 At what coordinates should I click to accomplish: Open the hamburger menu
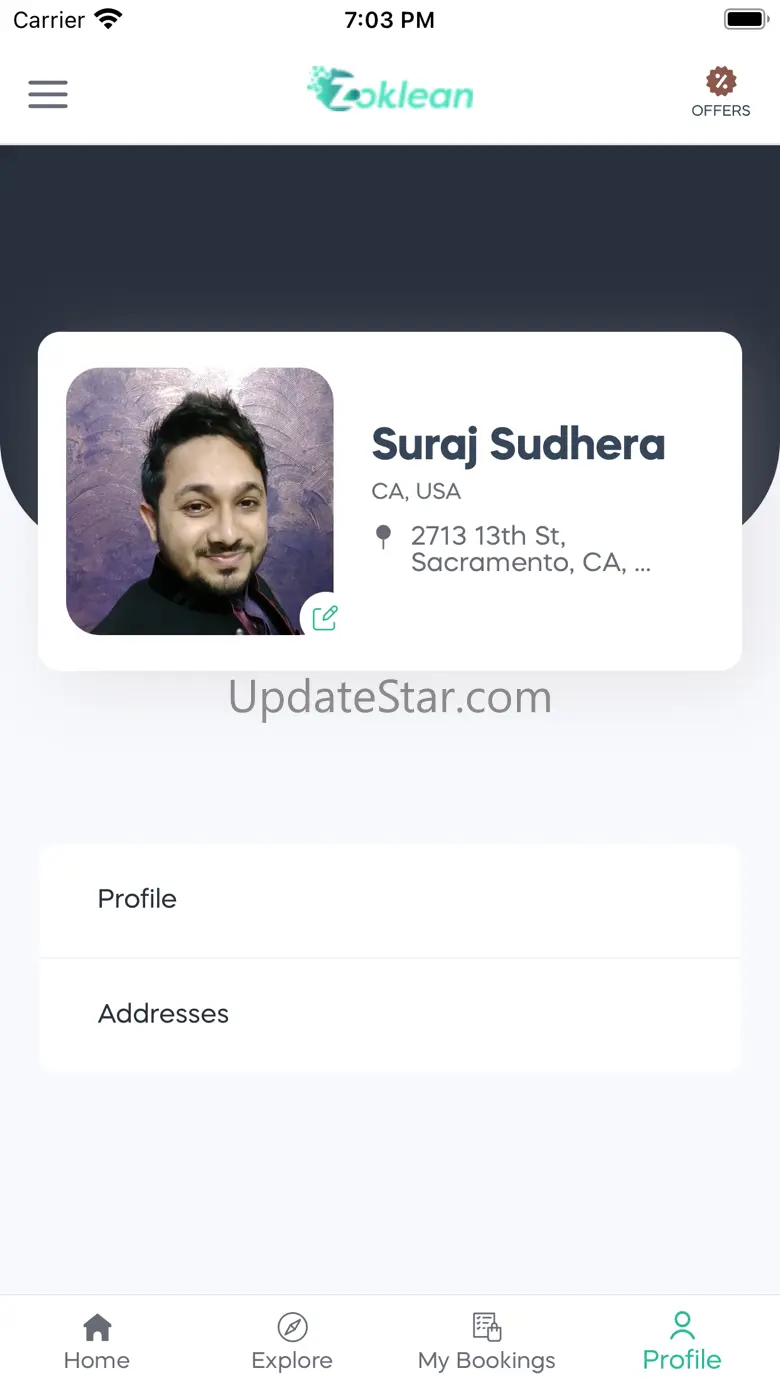coord(48,94)
